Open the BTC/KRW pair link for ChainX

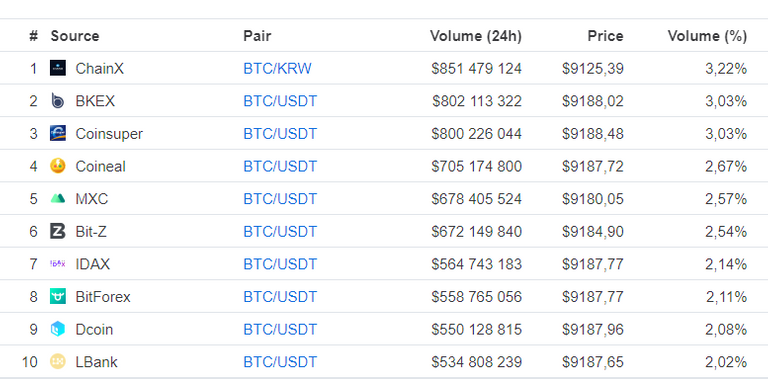277,69
